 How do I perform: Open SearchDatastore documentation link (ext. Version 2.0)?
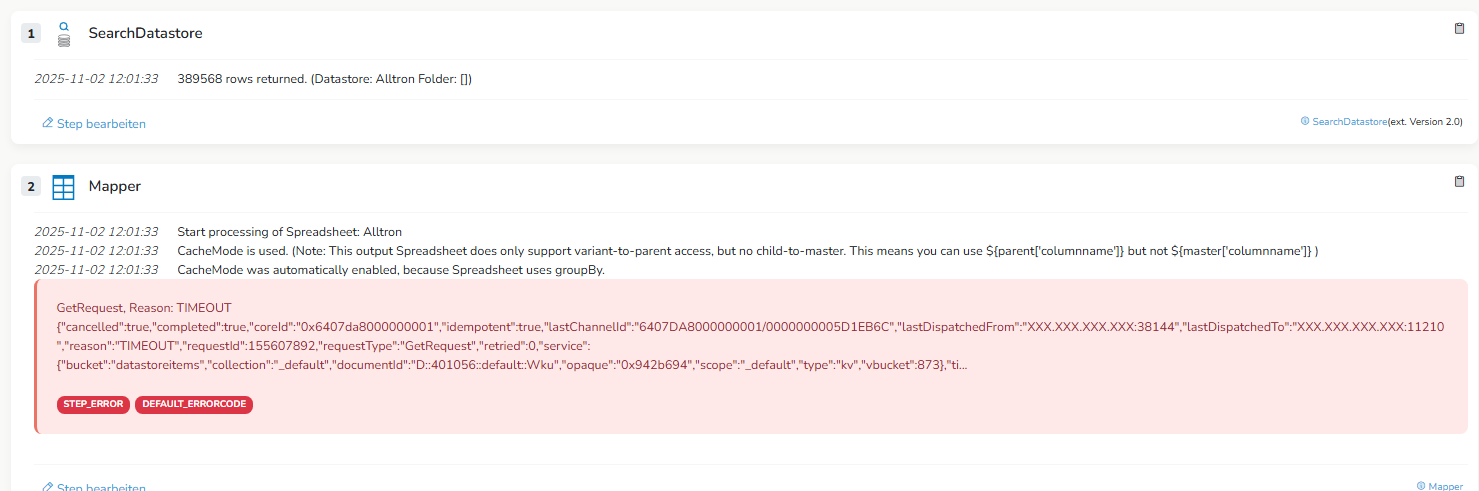coord(1349,121)
